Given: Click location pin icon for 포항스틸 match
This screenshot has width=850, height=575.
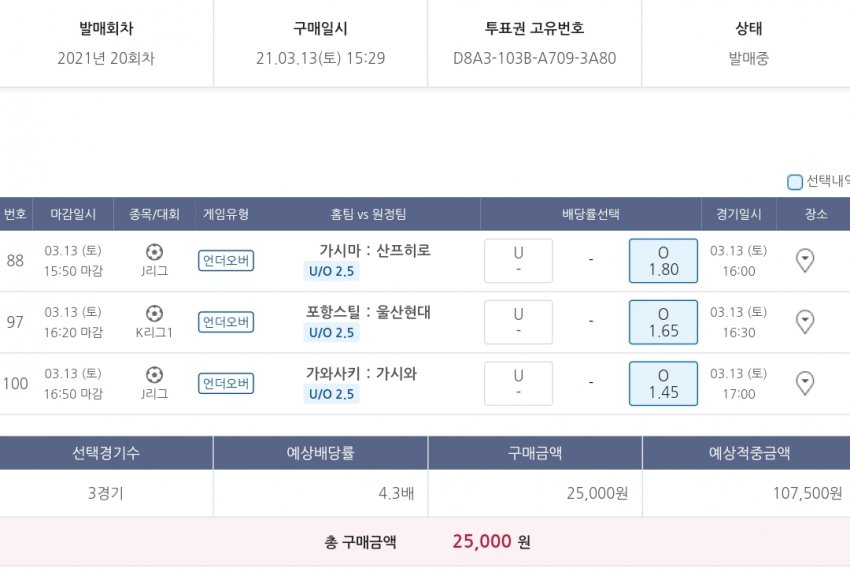Looking at the screenshot, I should tap(804, 322).
